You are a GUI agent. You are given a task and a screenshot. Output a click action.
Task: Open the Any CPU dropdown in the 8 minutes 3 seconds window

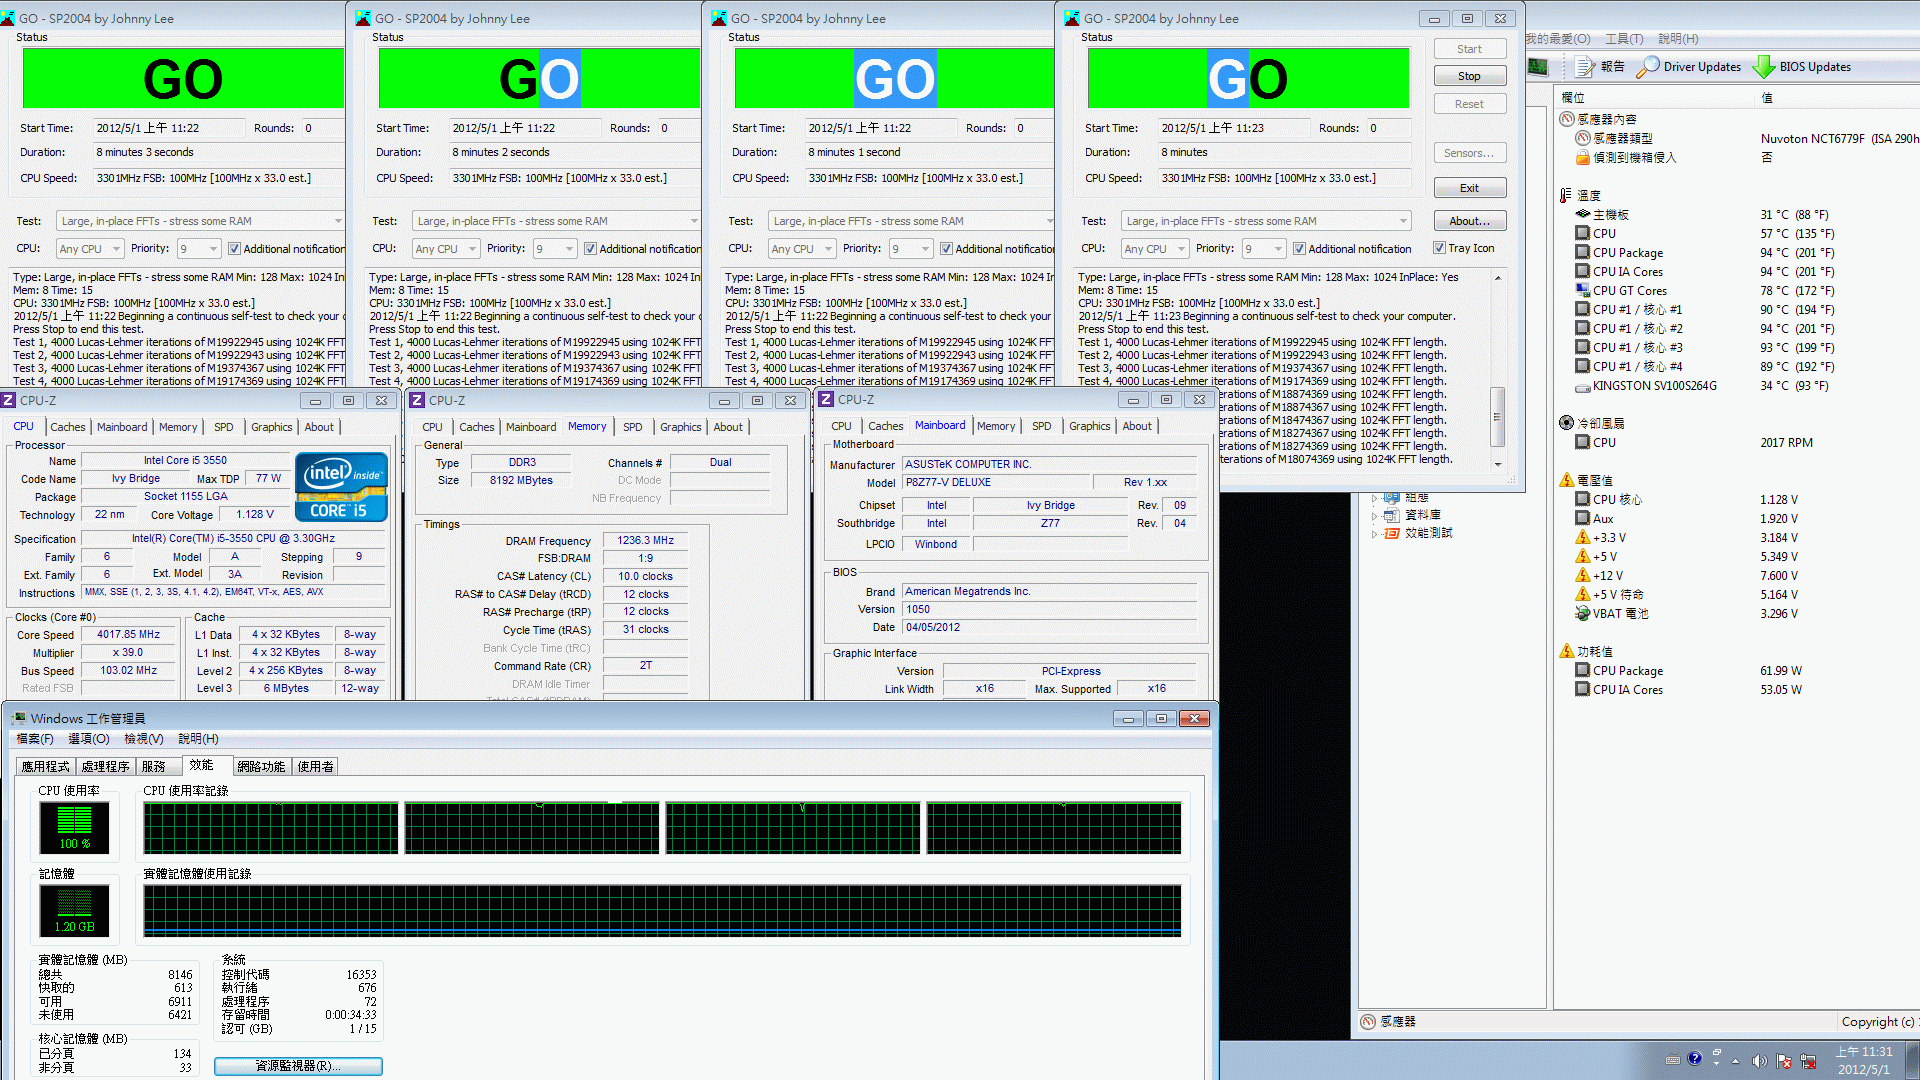click(x=89, y=249)
